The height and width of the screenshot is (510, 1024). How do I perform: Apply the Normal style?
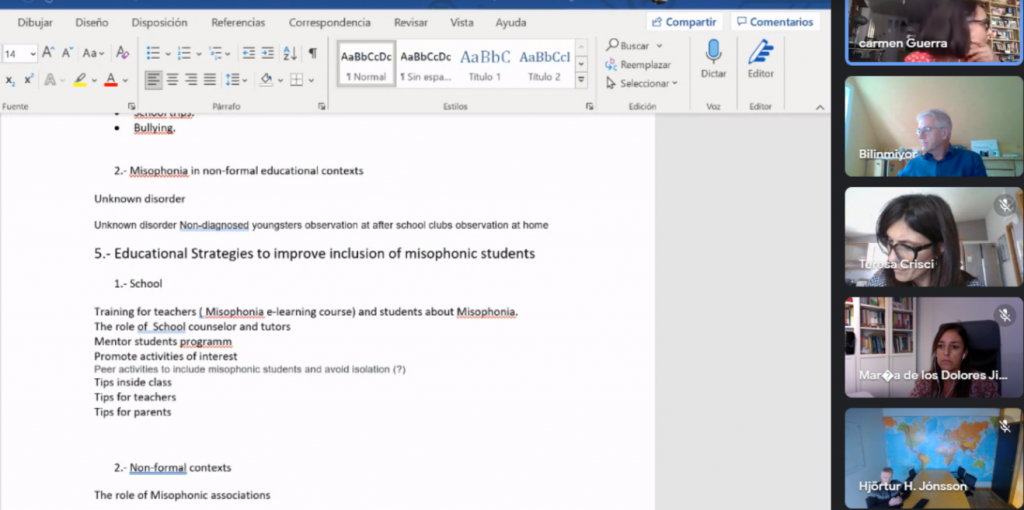(x=366, y=64)
